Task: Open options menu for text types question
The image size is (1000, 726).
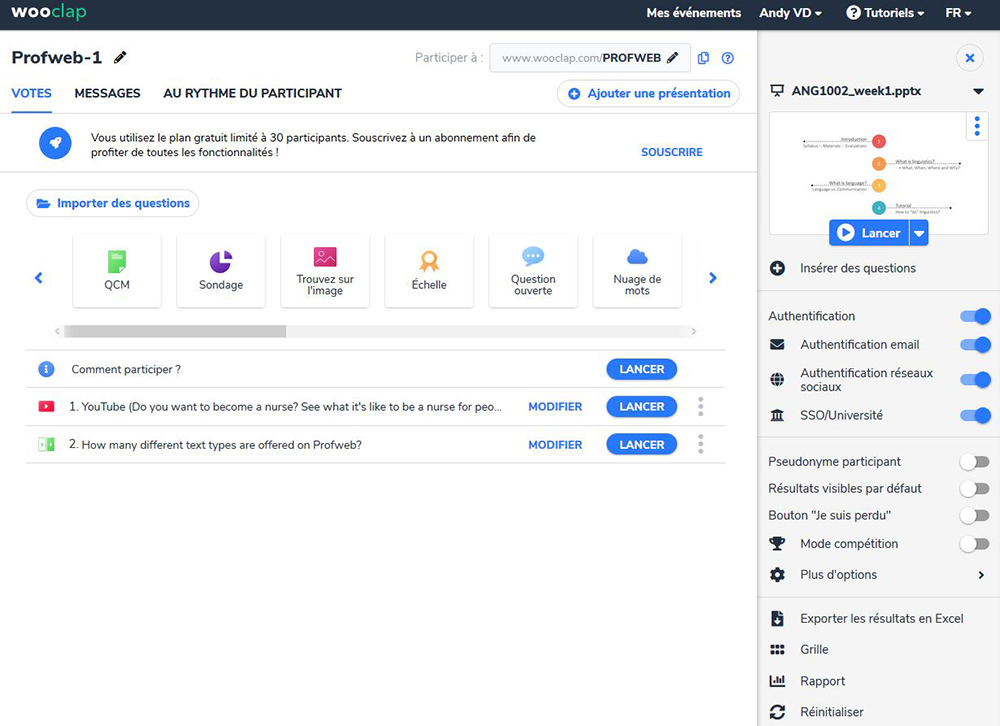Action: tap(700, 444)
